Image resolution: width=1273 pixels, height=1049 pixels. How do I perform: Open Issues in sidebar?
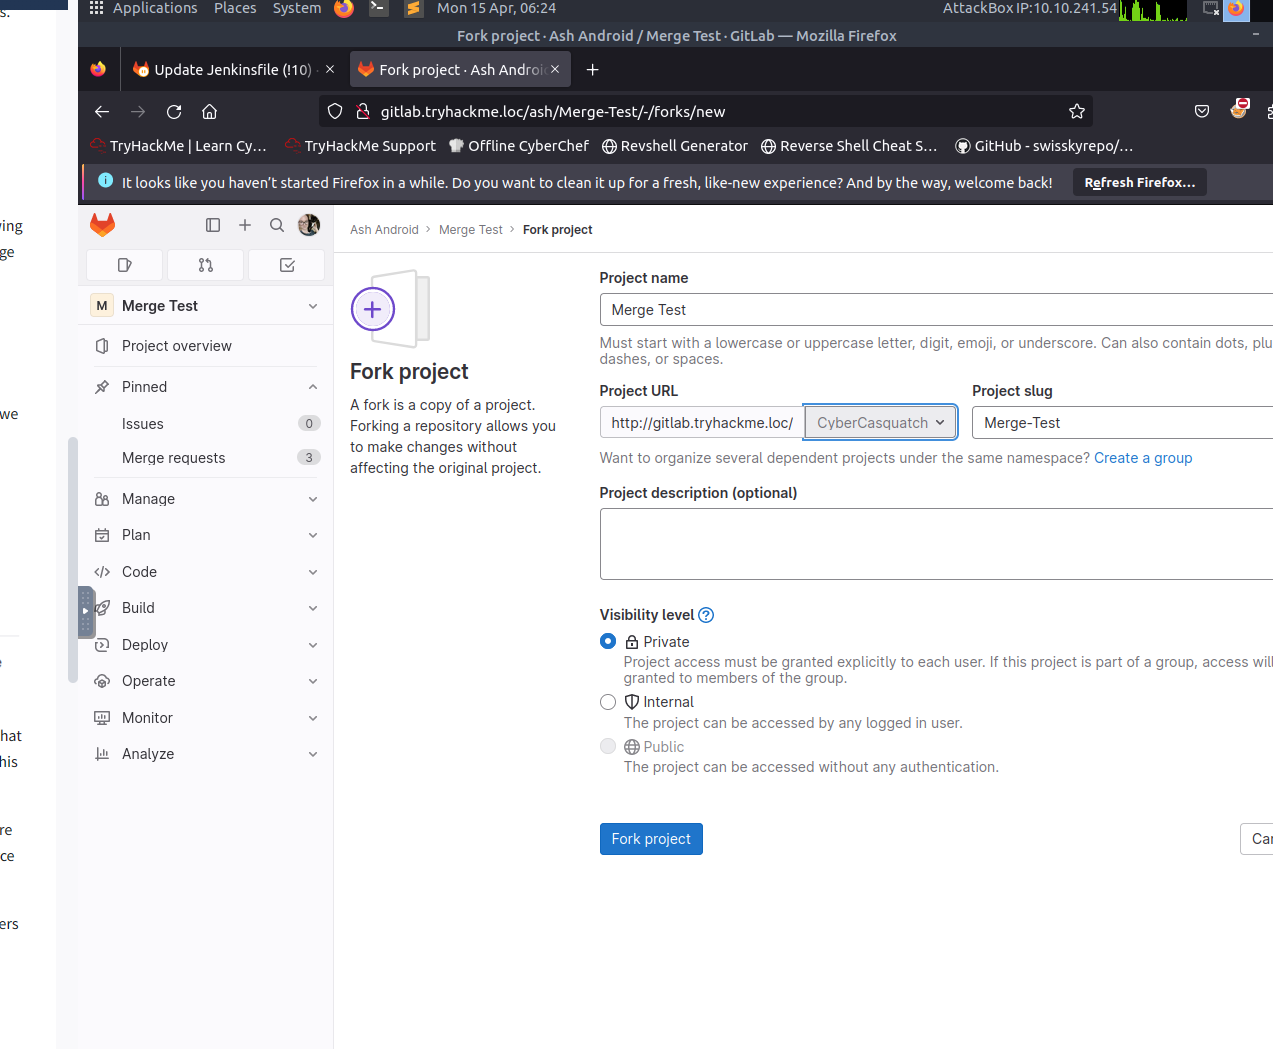[x=204, y=424]
